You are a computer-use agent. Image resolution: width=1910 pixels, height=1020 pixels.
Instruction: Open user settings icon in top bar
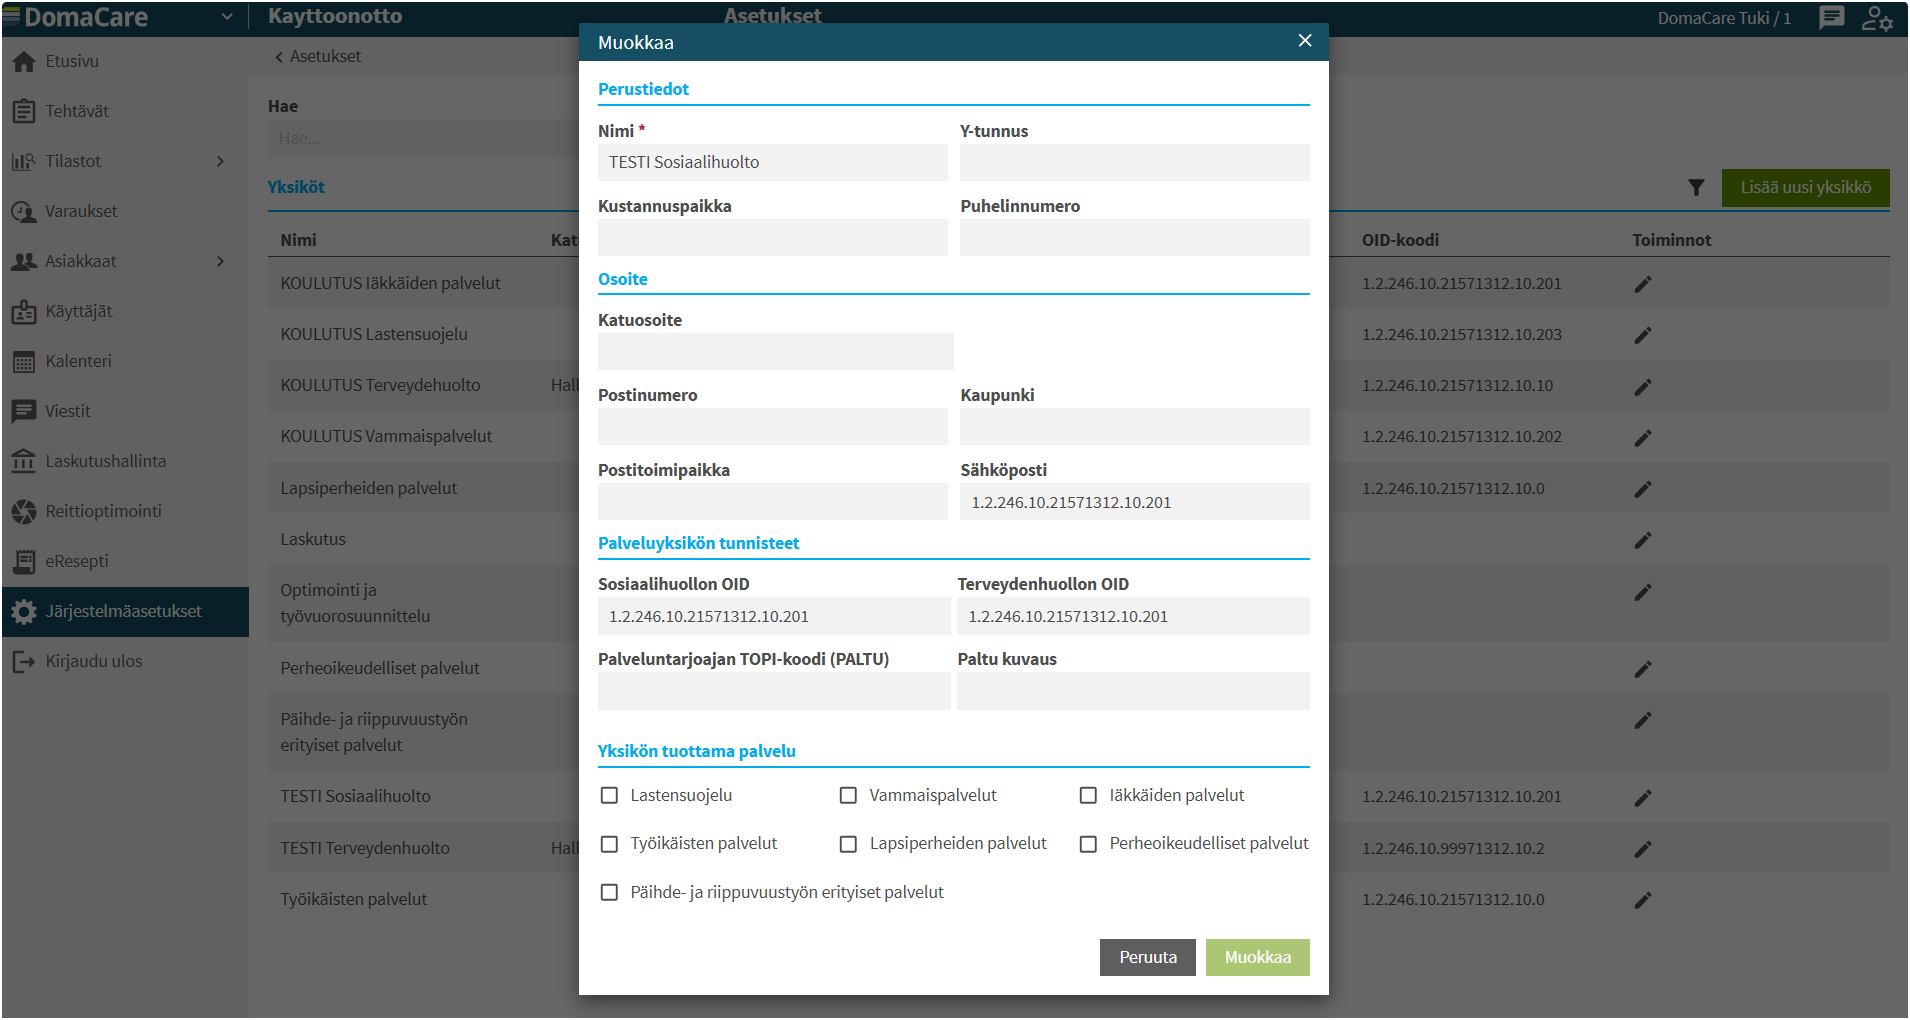pos(1876,18)
